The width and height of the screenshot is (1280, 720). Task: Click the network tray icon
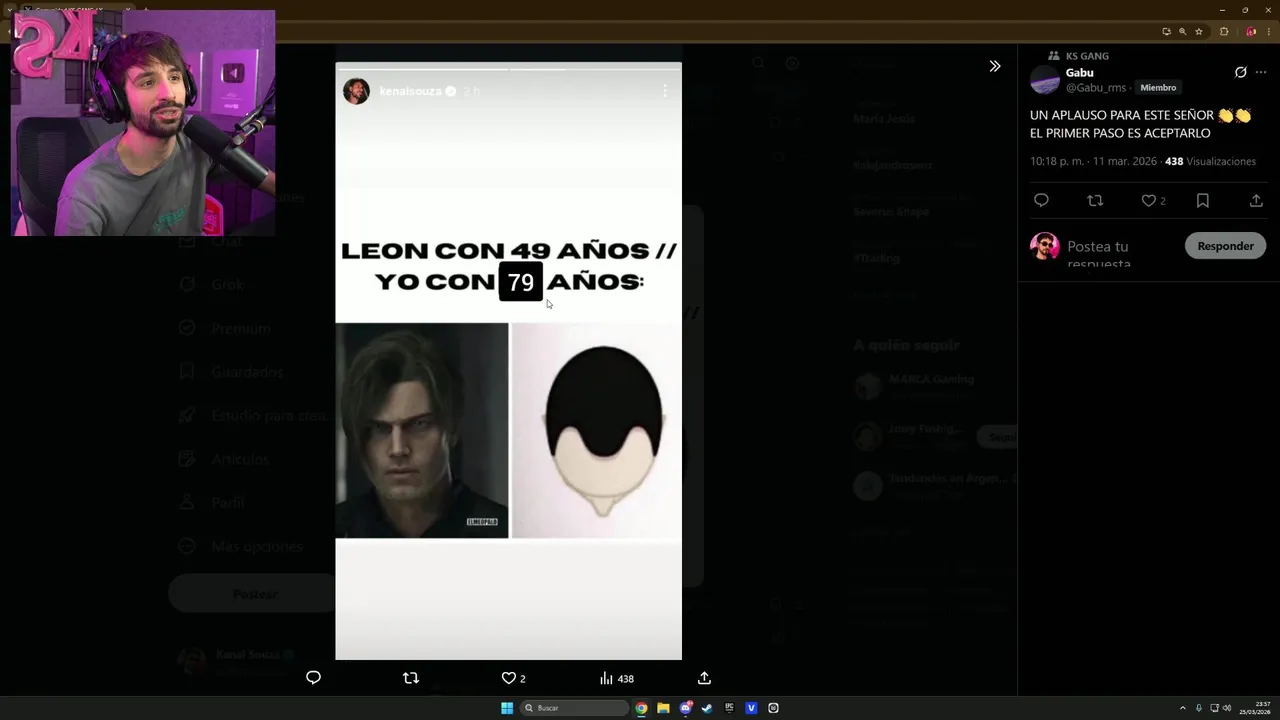(x=1215, y=708)
